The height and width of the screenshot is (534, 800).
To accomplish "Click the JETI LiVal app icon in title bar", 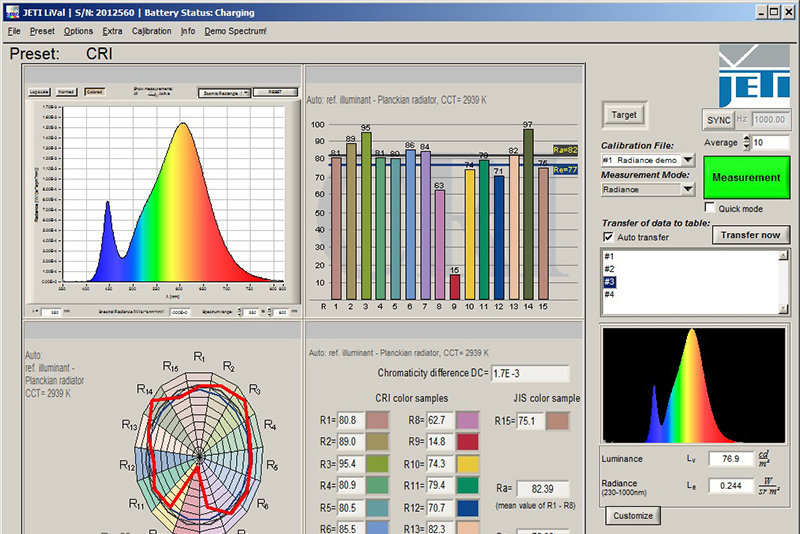I will point(12,12).
